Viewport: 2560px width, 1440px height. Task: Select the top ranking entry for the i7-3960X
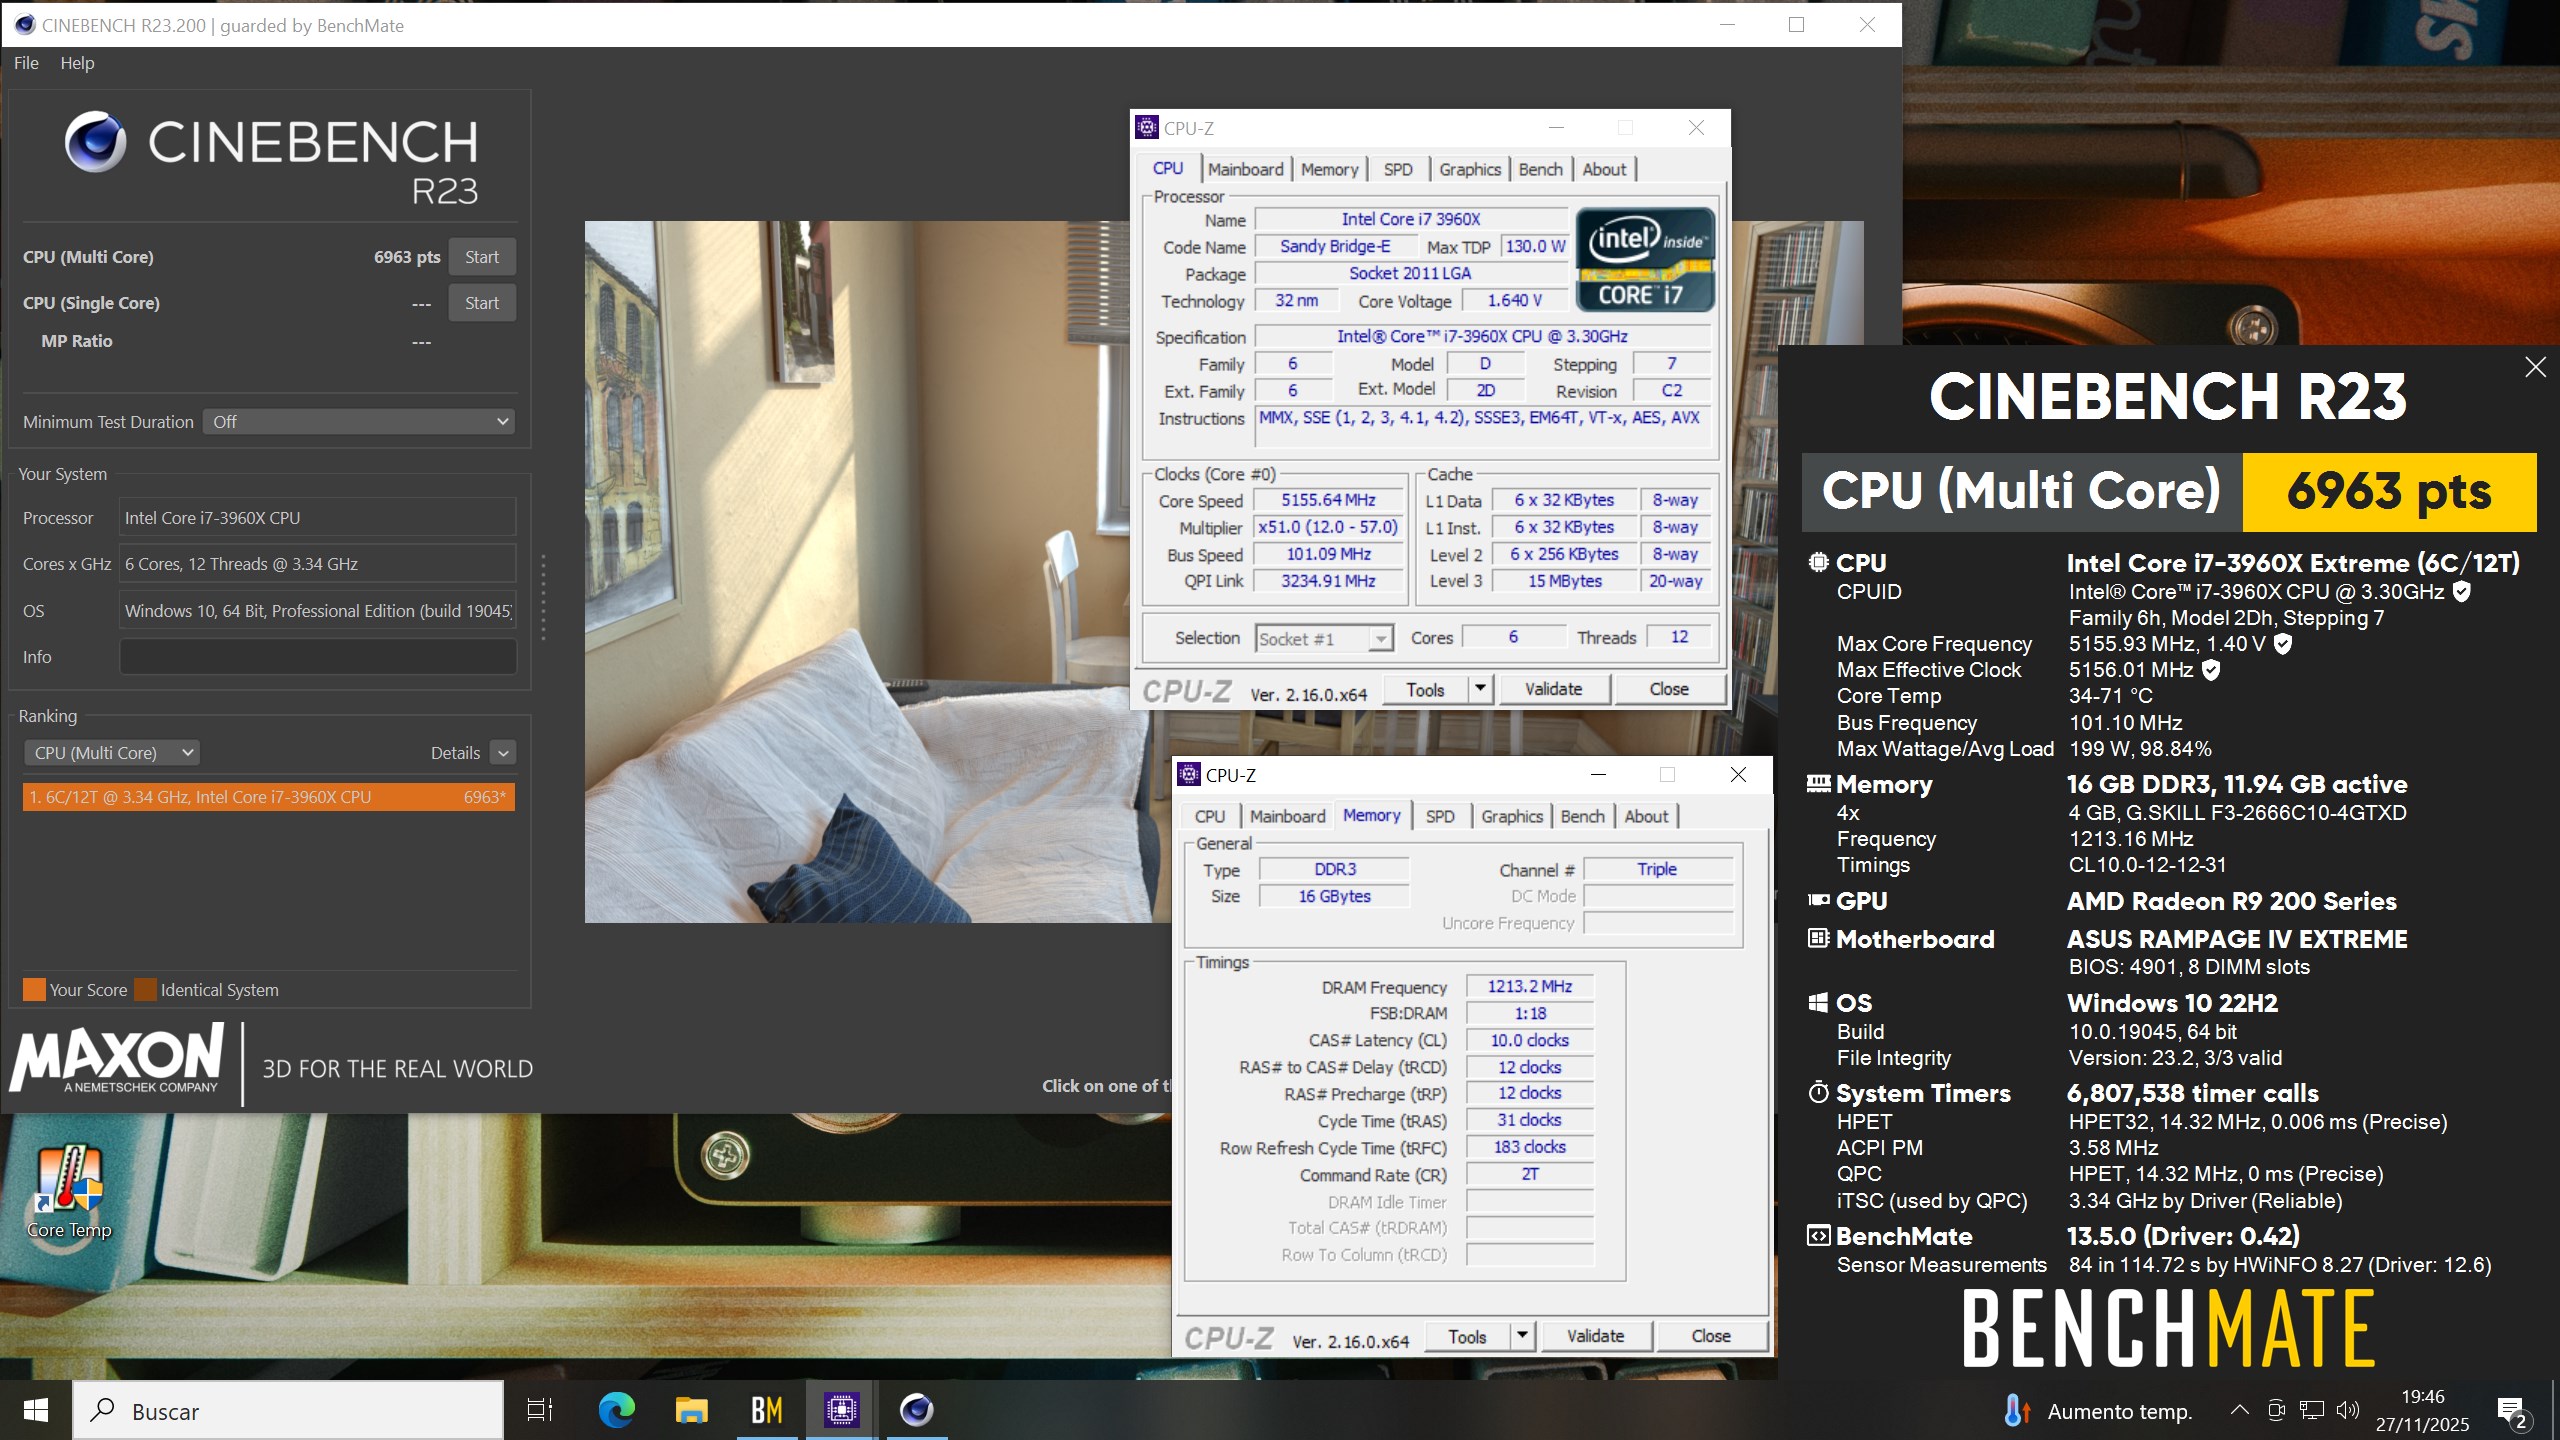268,797
